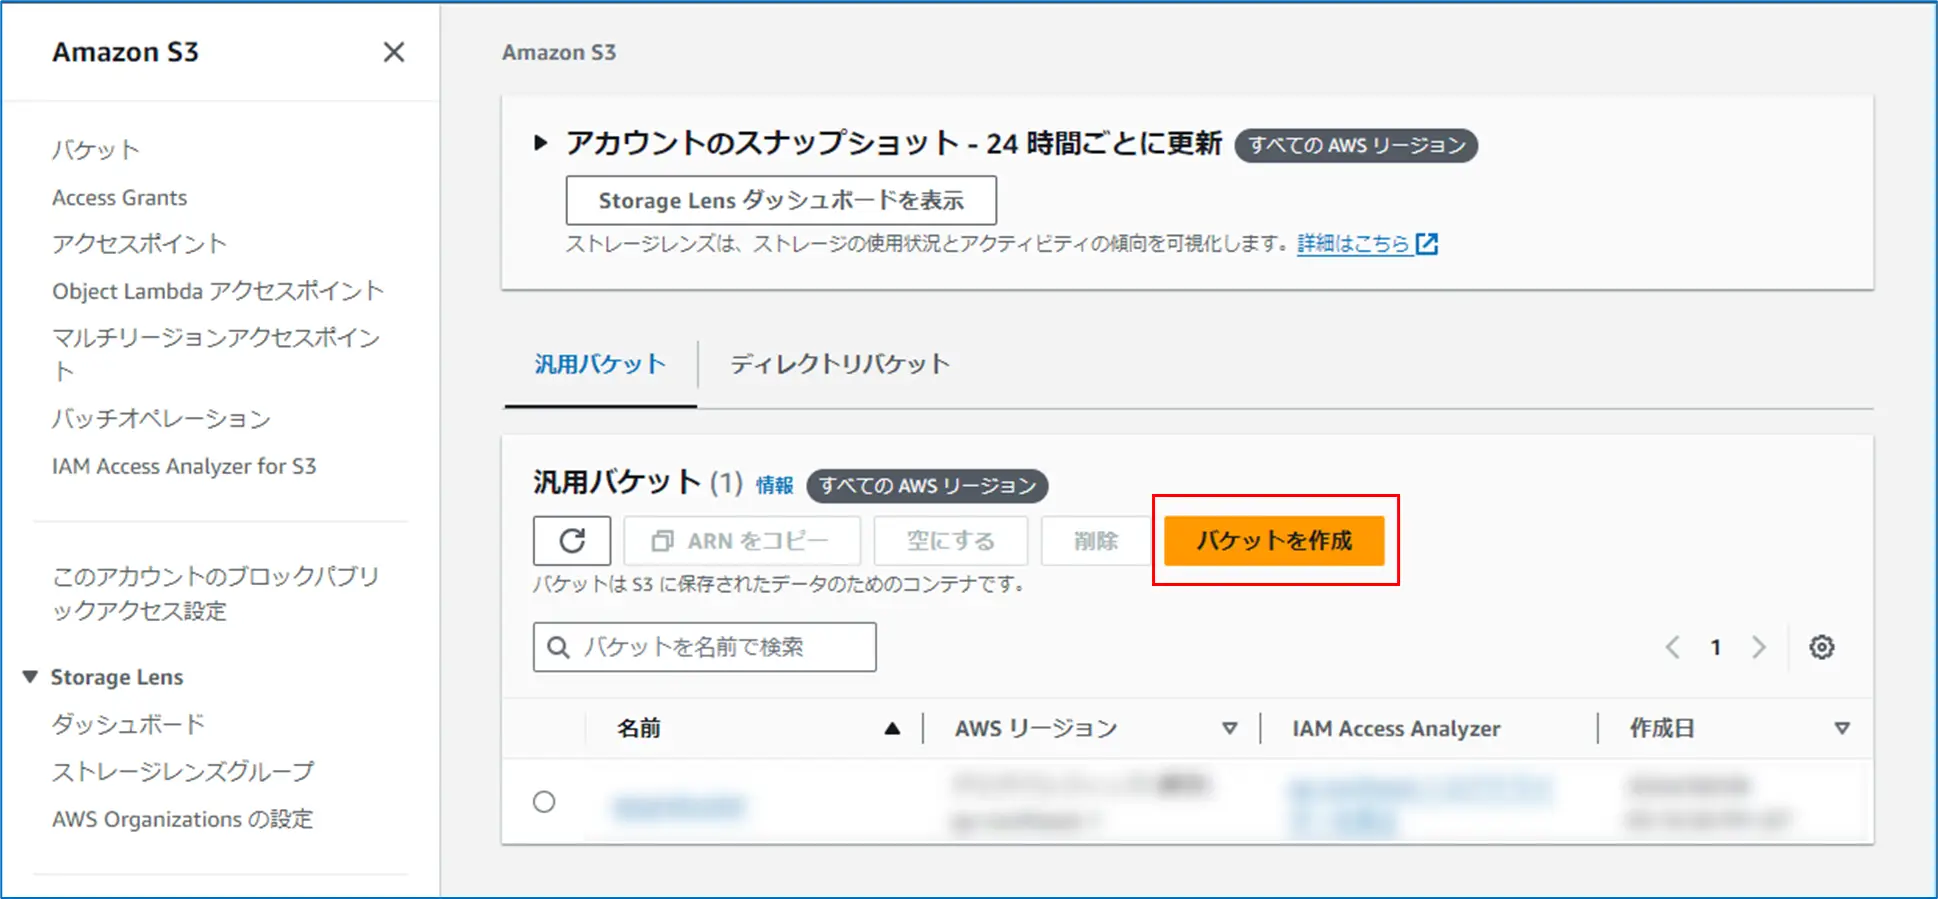Click the refresh buckets icon button
This screenshot has height=900, width=1938.
click(572, 541)
